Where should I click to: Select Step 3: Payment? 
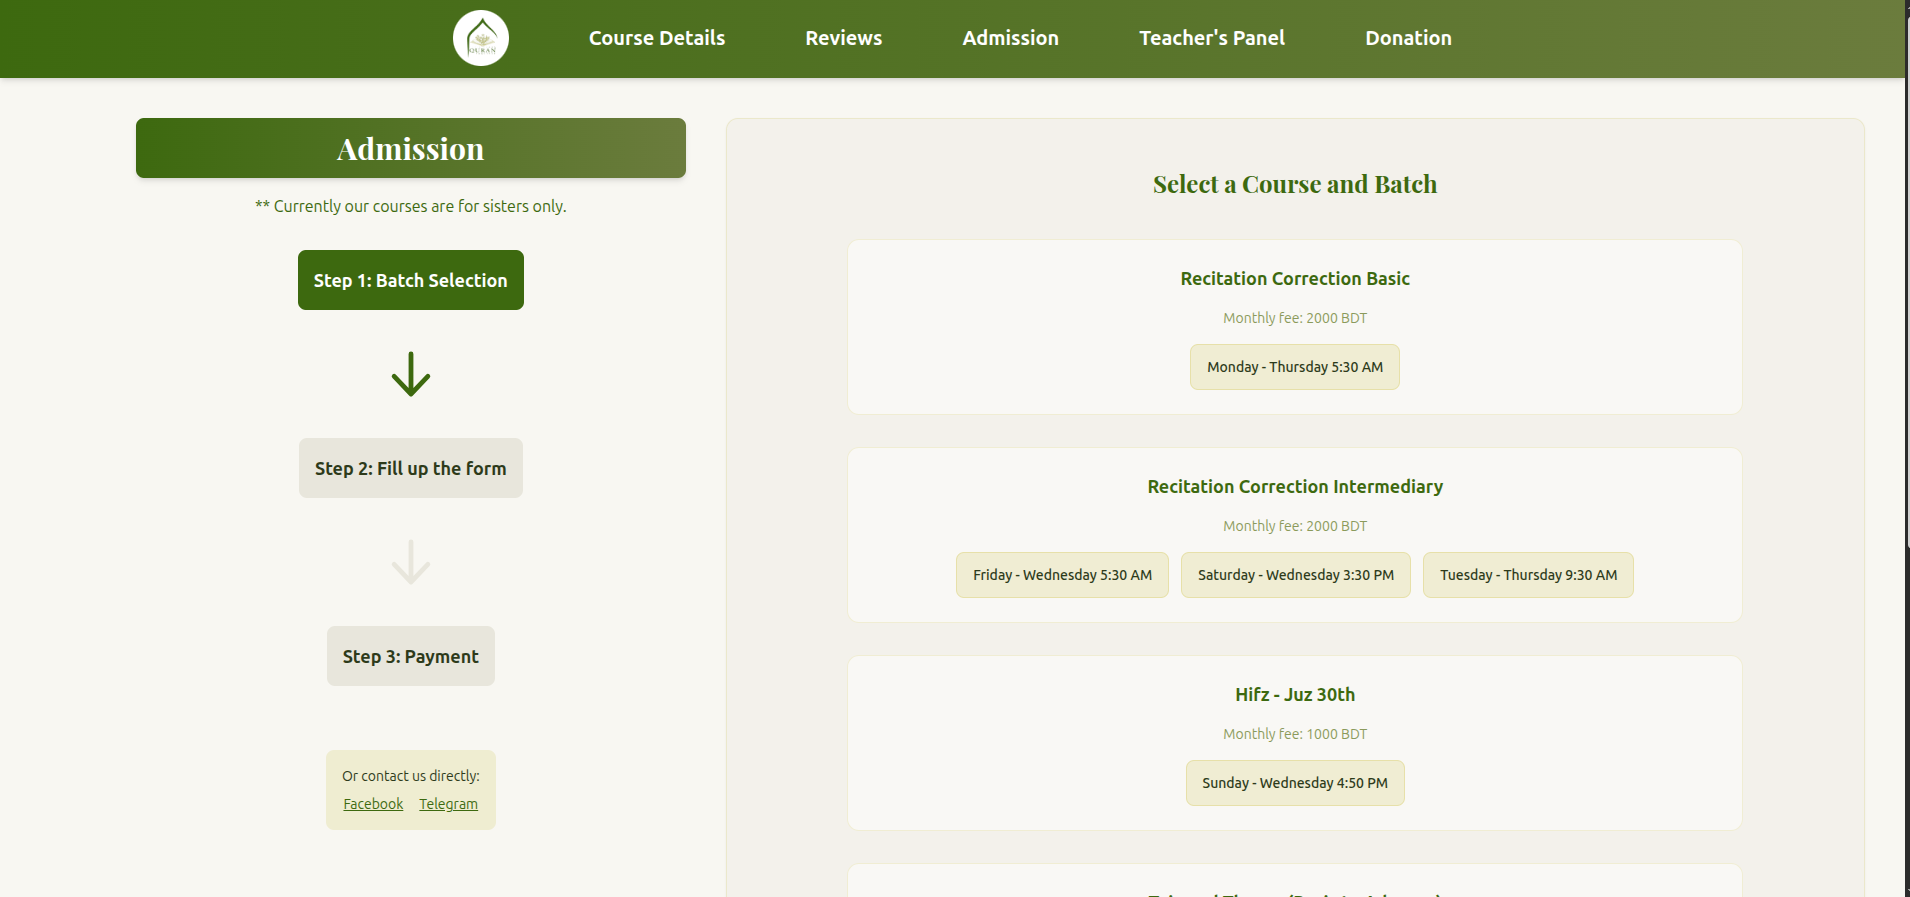[x=411, y=656]
